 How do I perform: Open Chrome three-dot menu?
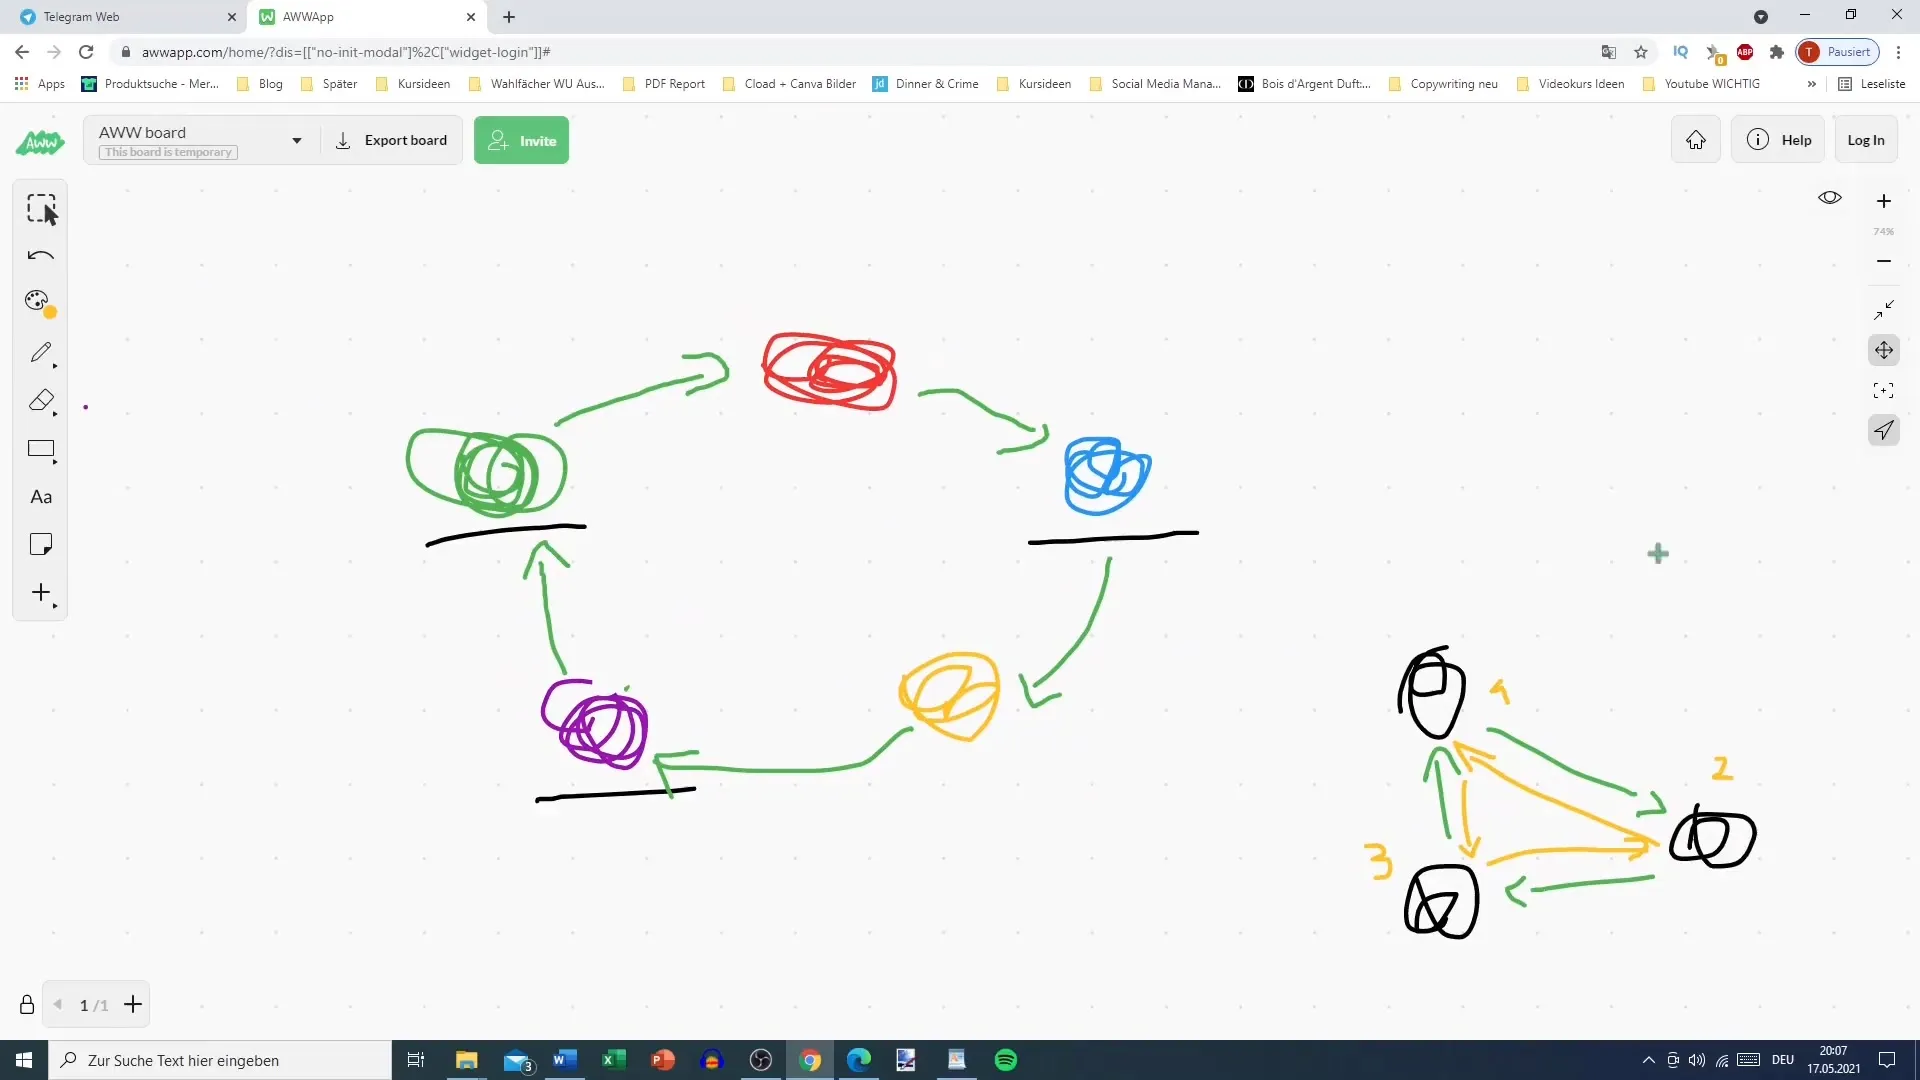[1898, 52]
